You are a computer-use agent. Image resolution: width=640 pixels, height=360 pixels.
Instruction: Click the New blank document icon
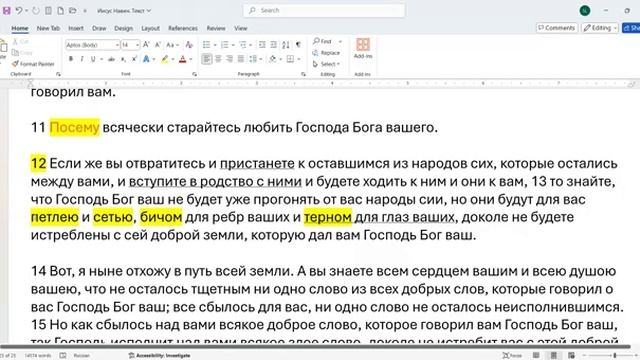[x=60, y=11]
